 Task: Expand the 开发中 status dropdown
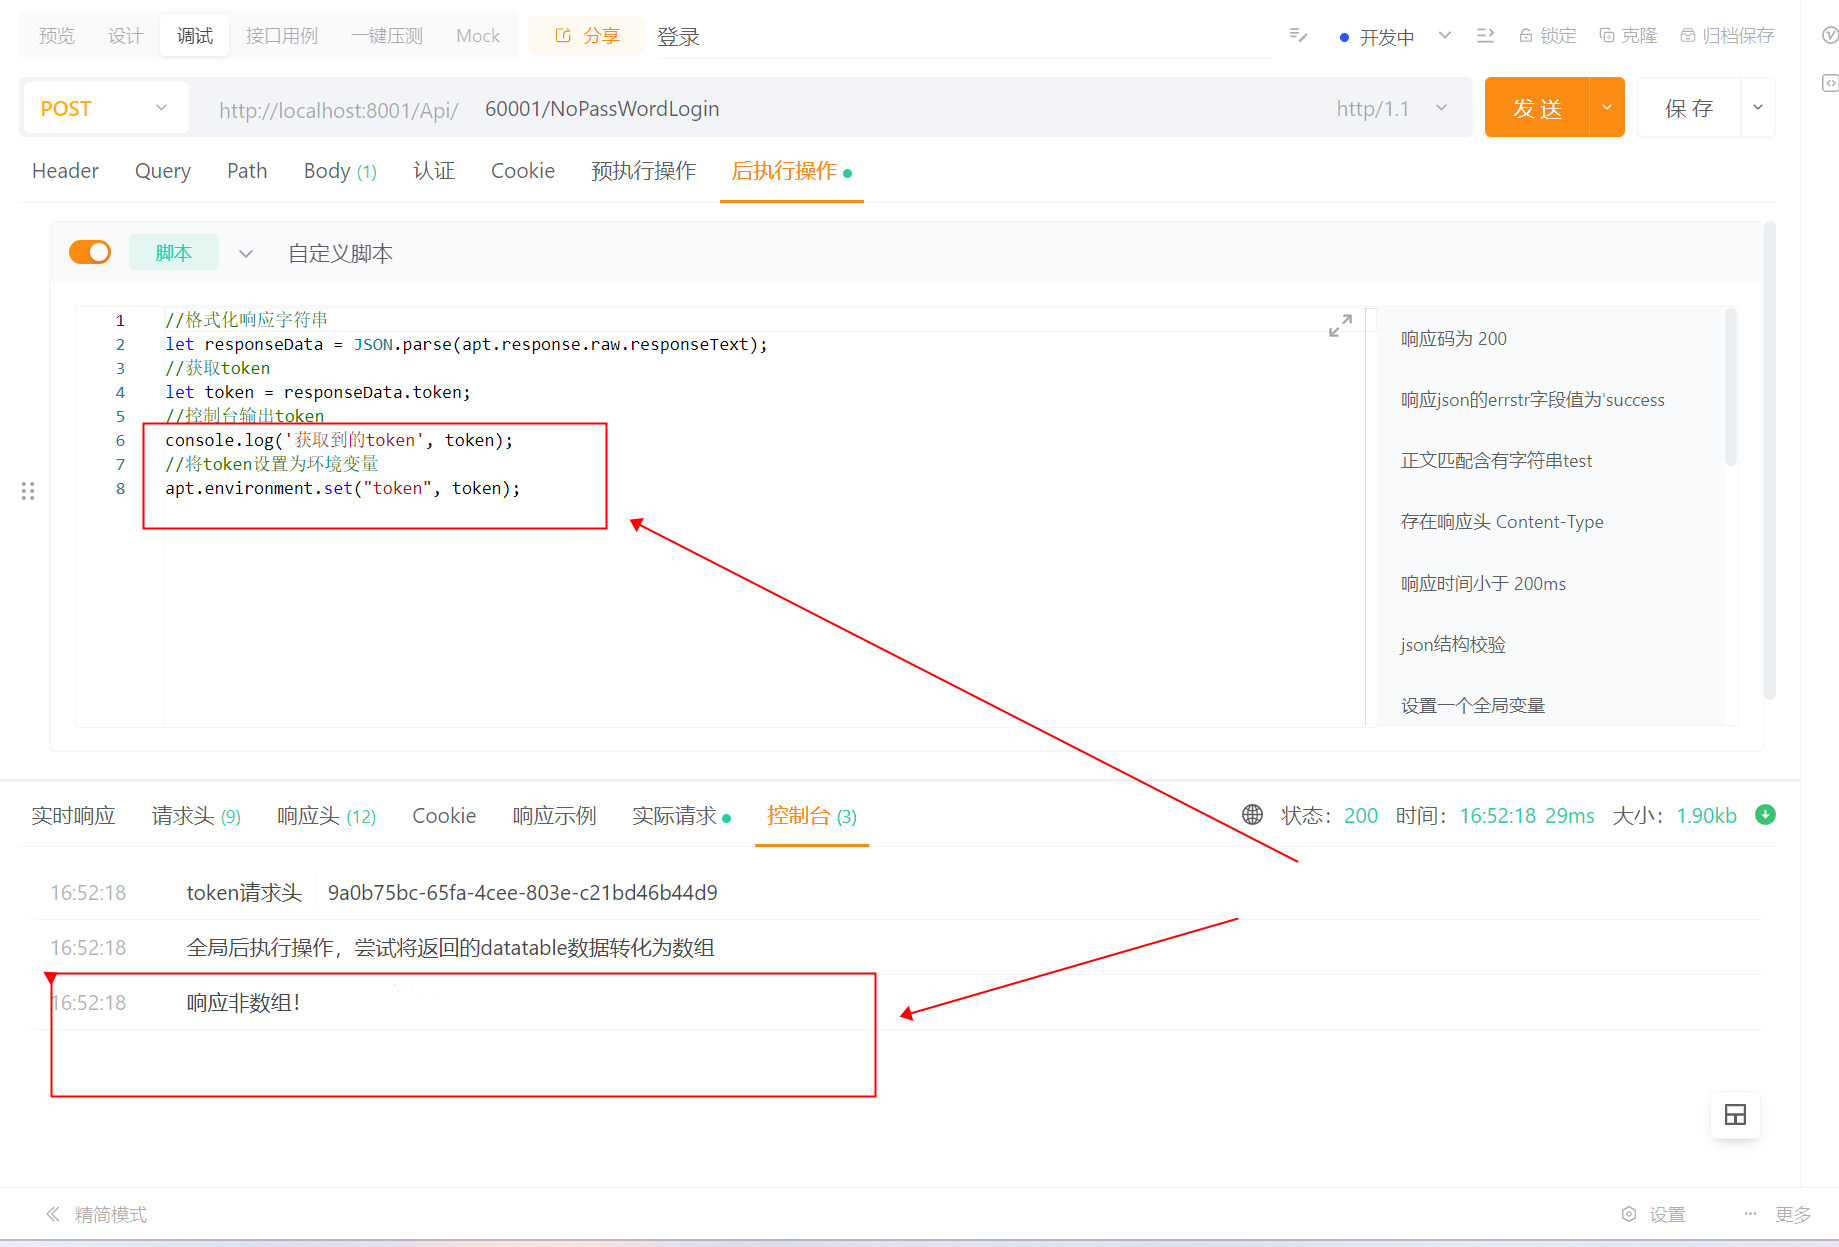click(x=1445, y=36)
